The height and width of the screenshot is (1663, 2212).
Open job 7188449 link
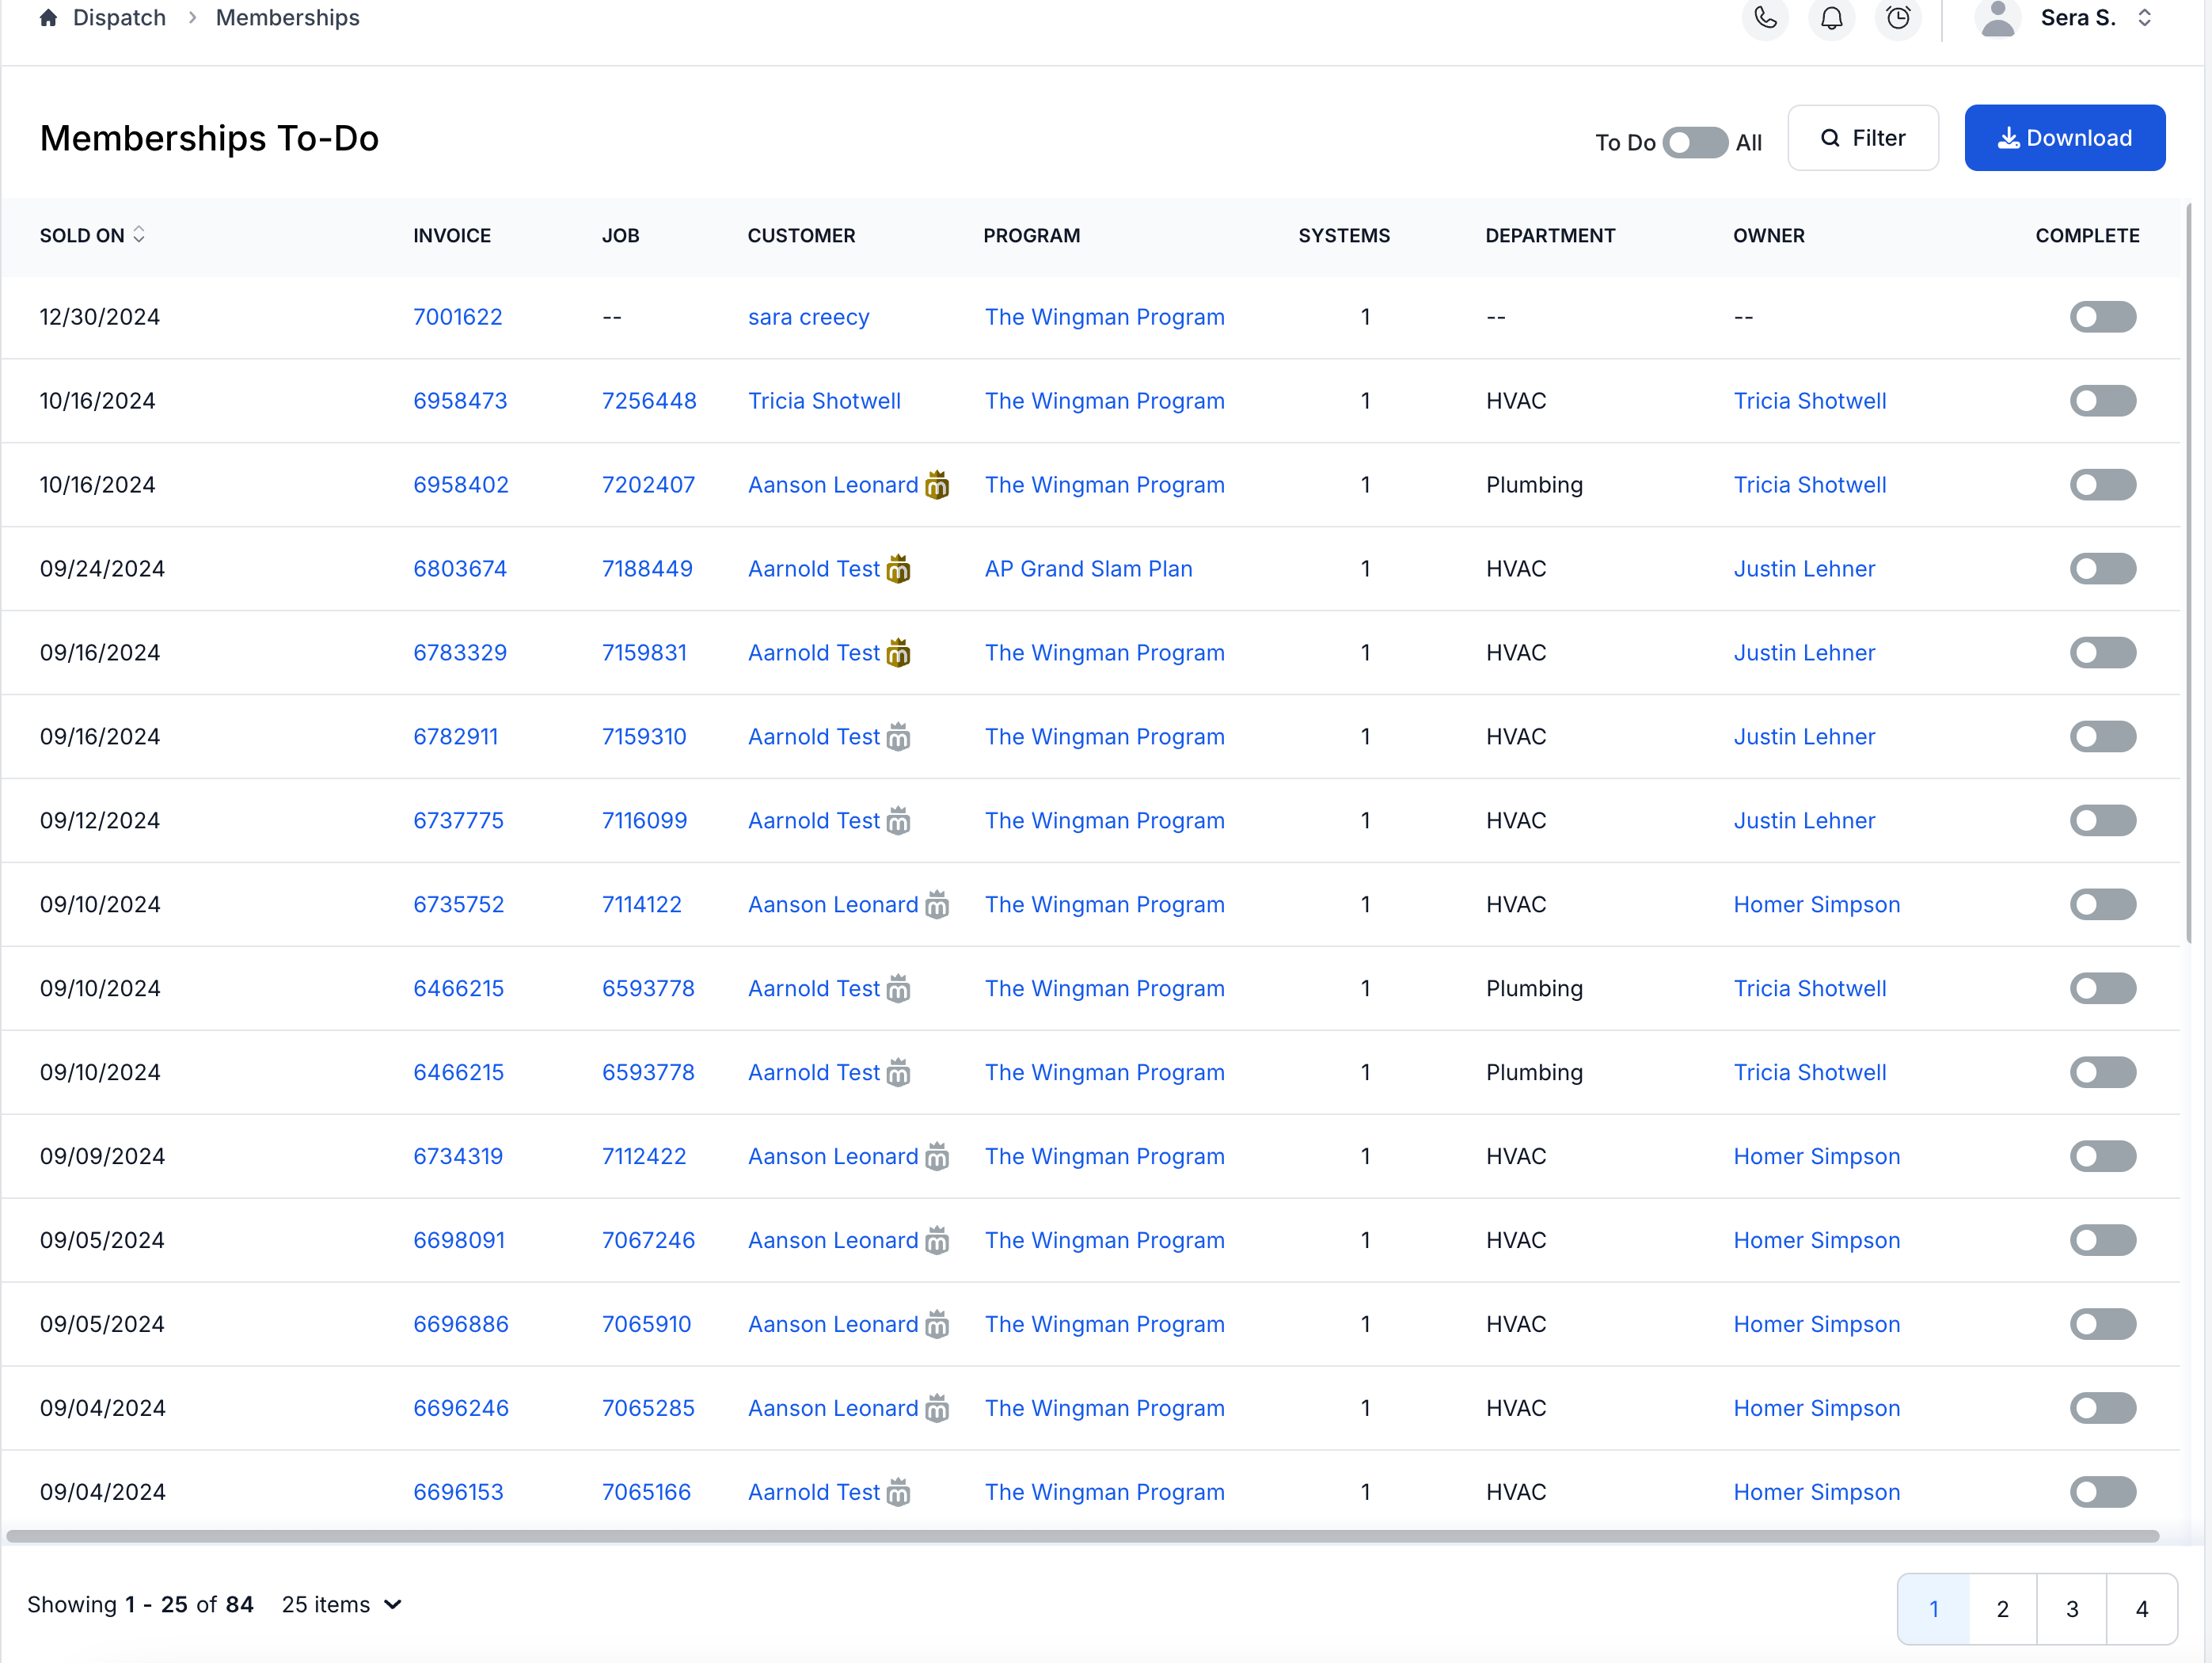pyautogui.click(x=647, y=569)
